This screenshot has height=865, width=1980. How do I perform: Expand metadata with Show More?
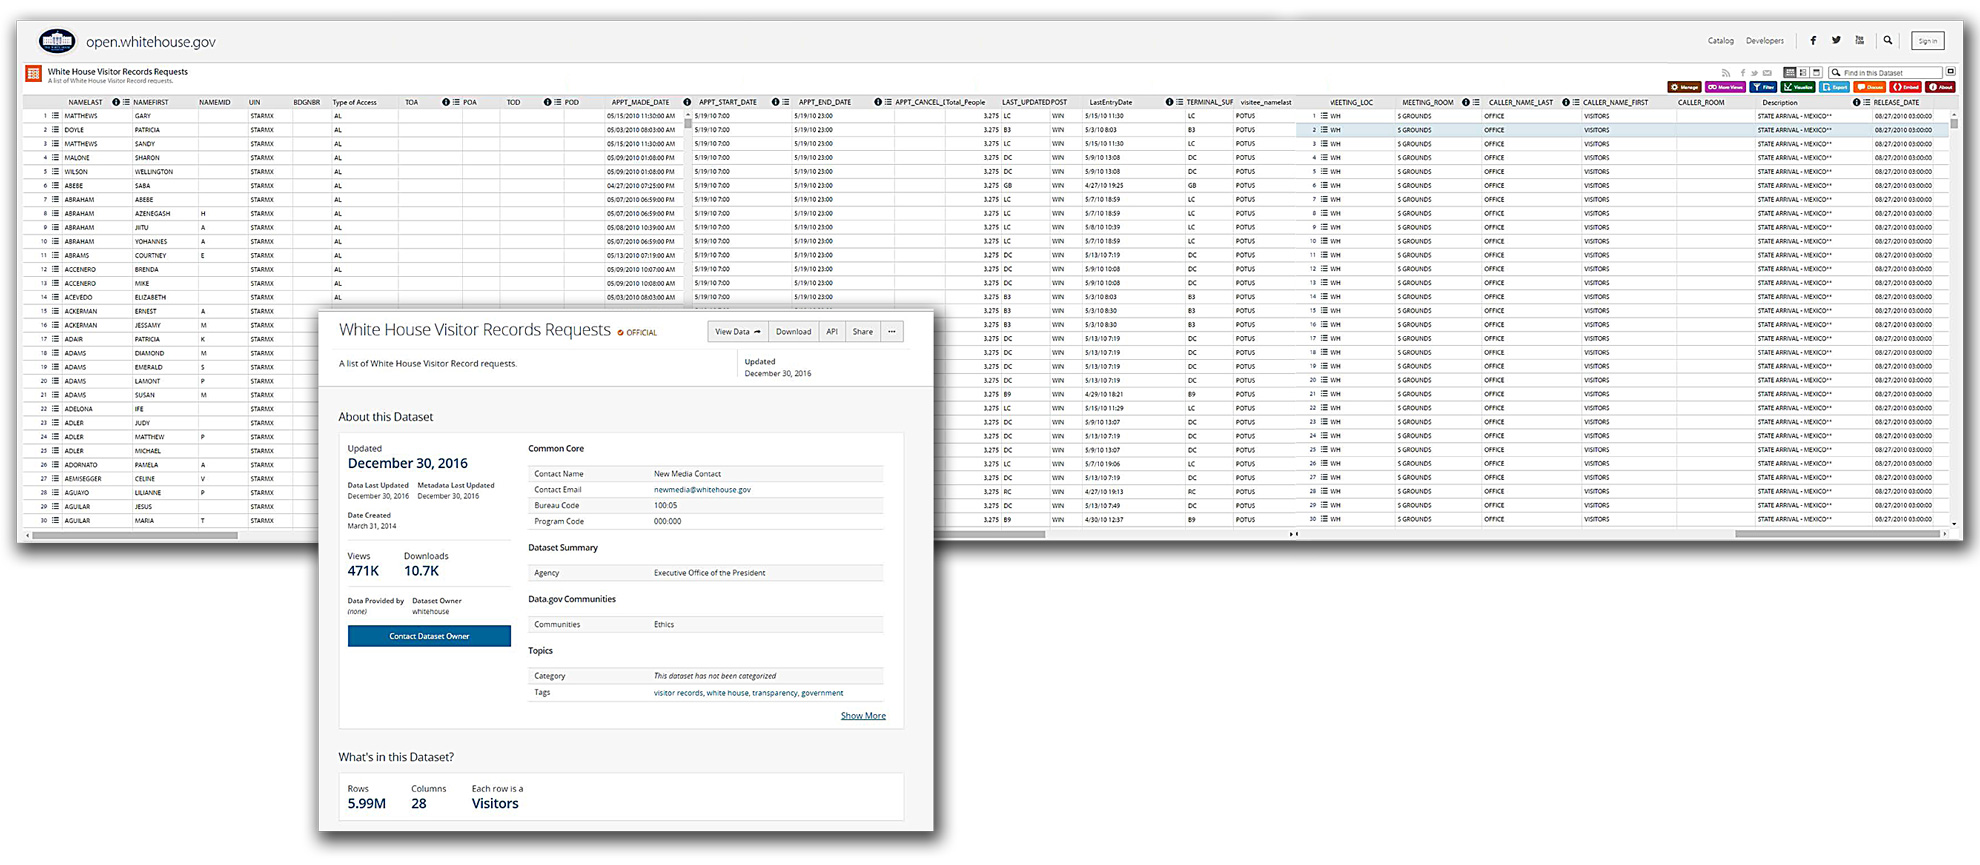(863, 716)
